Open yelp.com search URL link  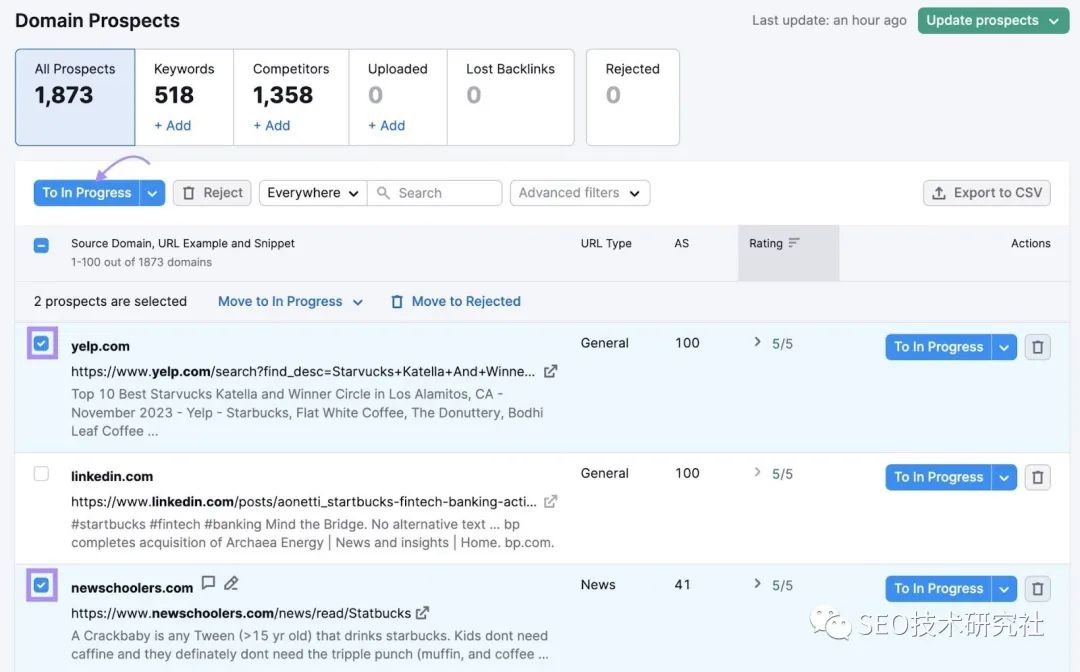[302, 372]
